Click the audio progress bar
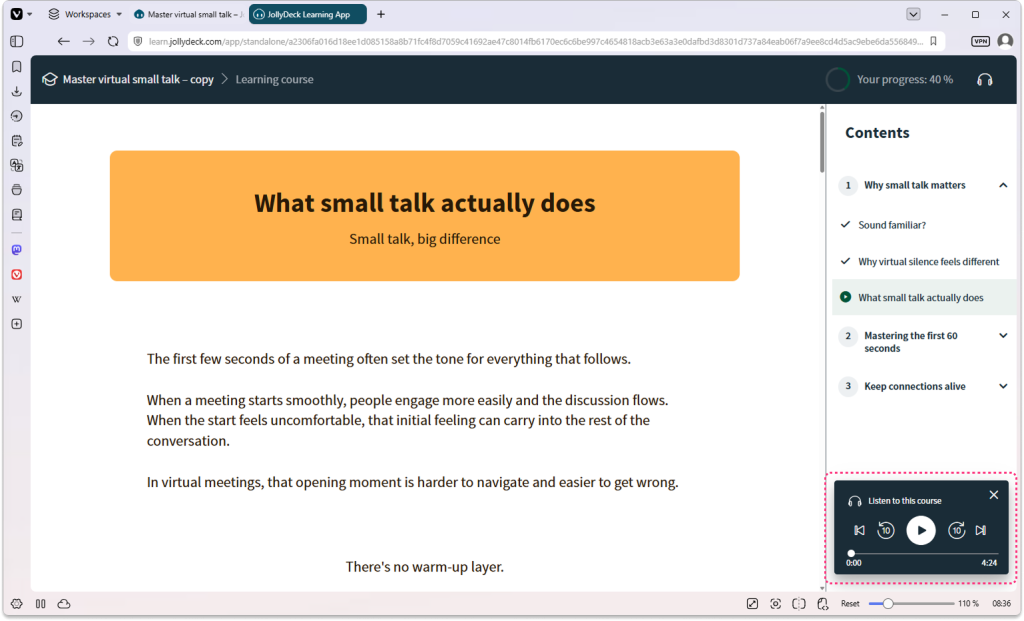Viewport: 1024px width, 621px height. pos(923,553)
